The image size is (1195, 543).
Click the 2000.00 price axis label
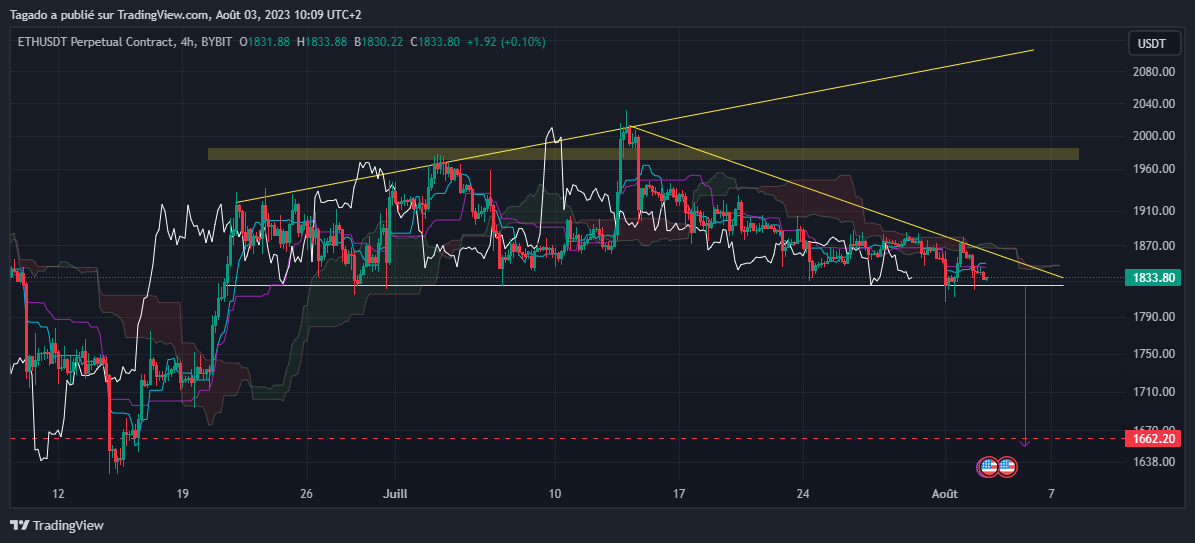pyautogui.click(x=1152, y=136)
